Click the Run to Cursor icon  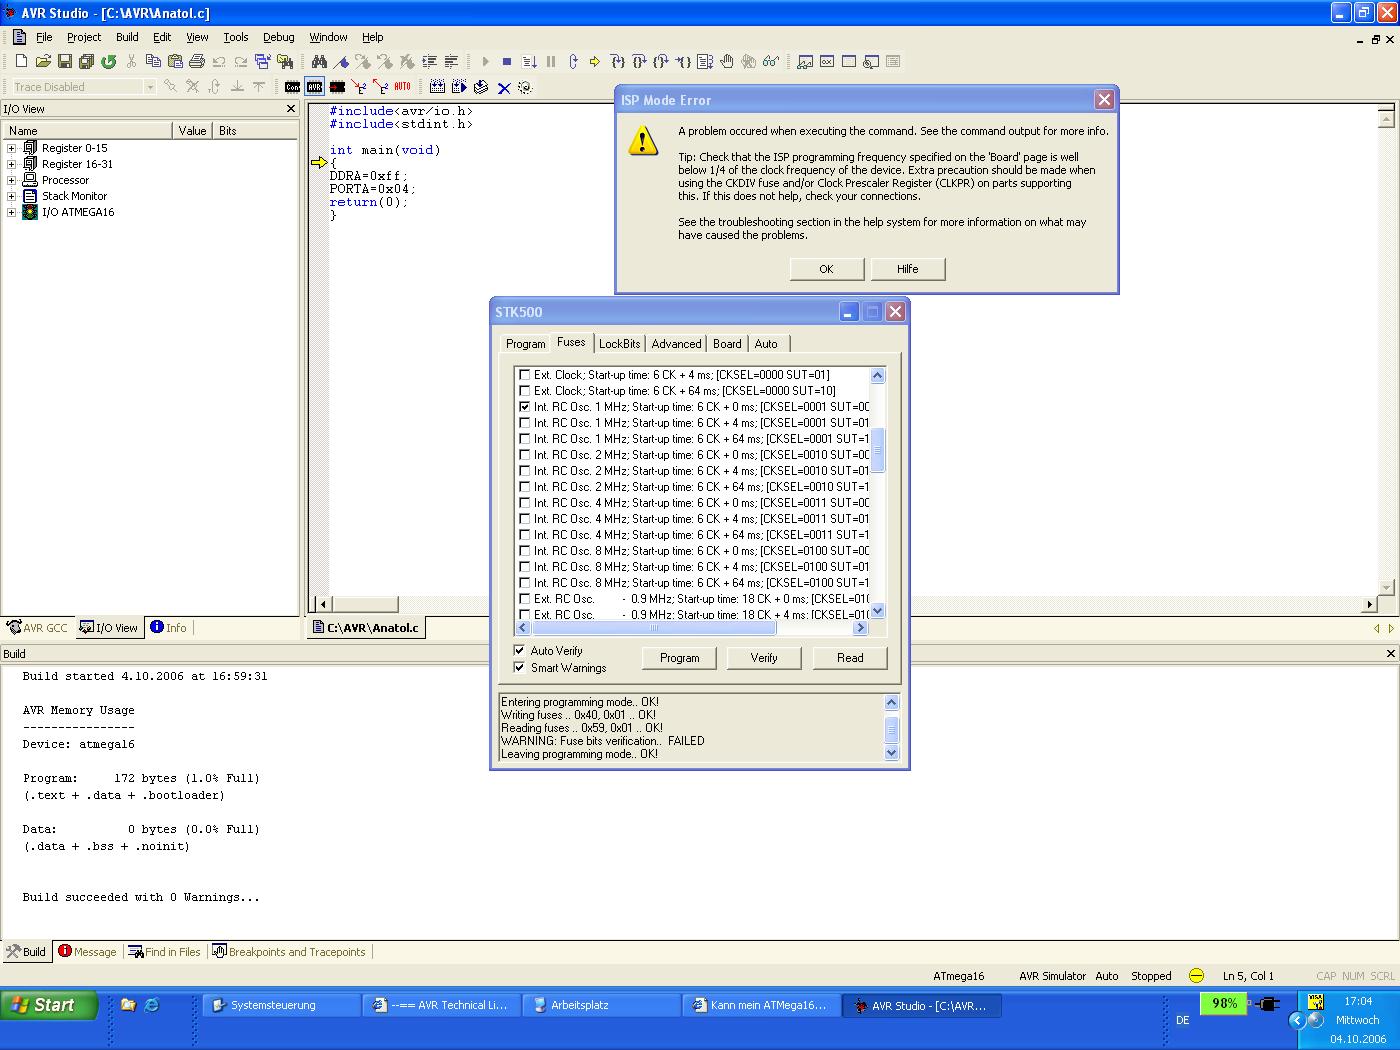point(683,61)
